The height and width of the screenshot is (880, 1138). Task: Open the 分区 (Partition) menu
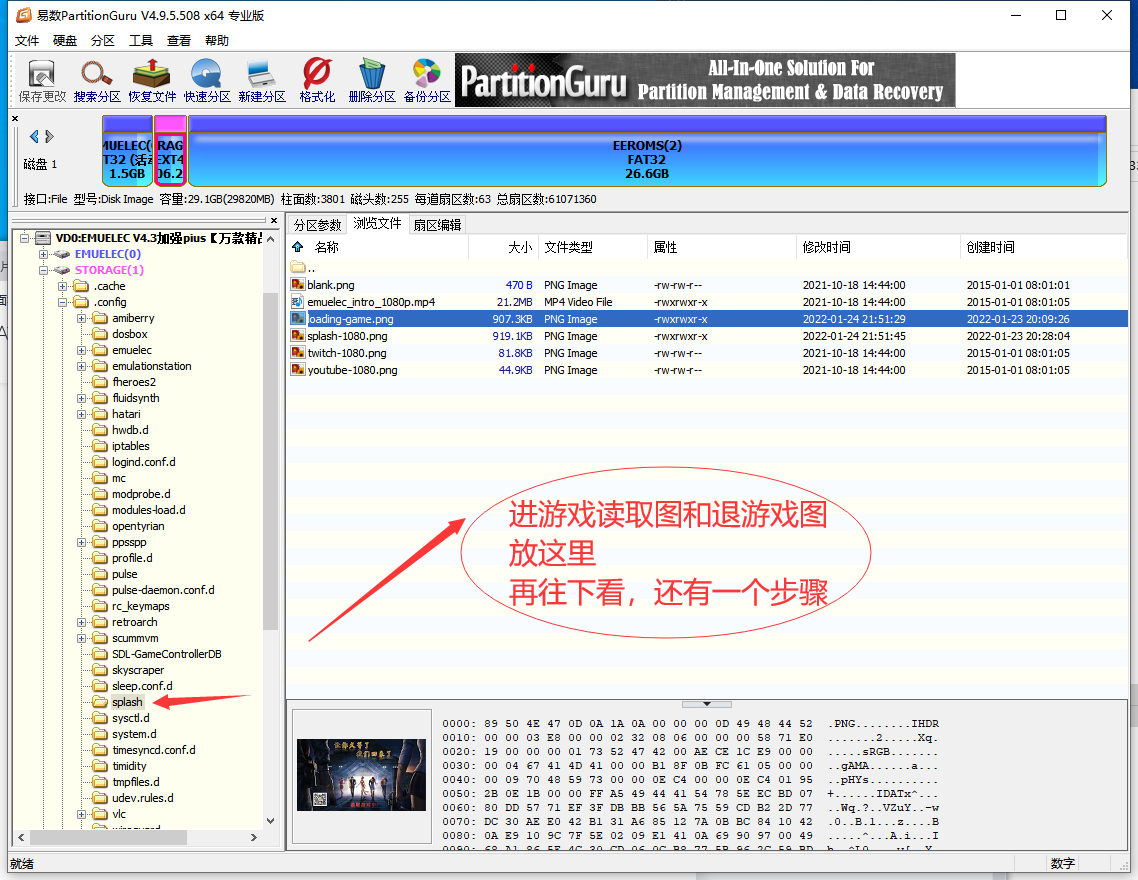pos(102,41)
